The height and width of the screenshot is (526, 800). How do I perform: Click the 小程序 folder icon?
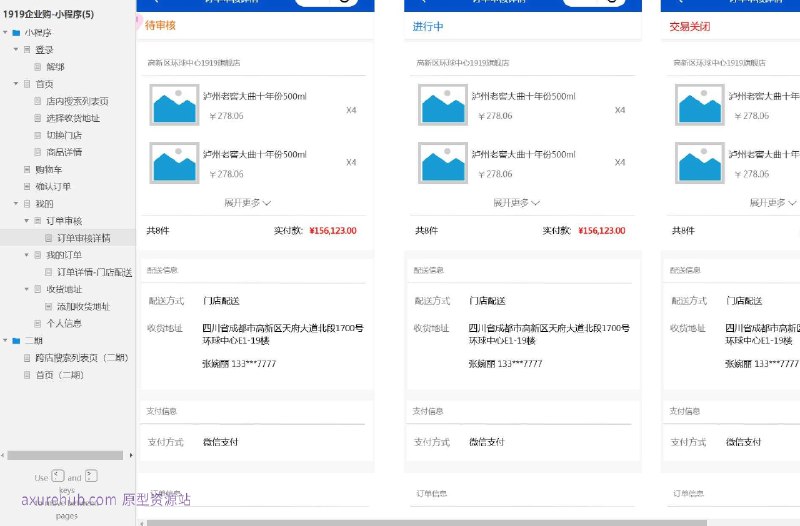pyautogui.click(x=16, y=33)
